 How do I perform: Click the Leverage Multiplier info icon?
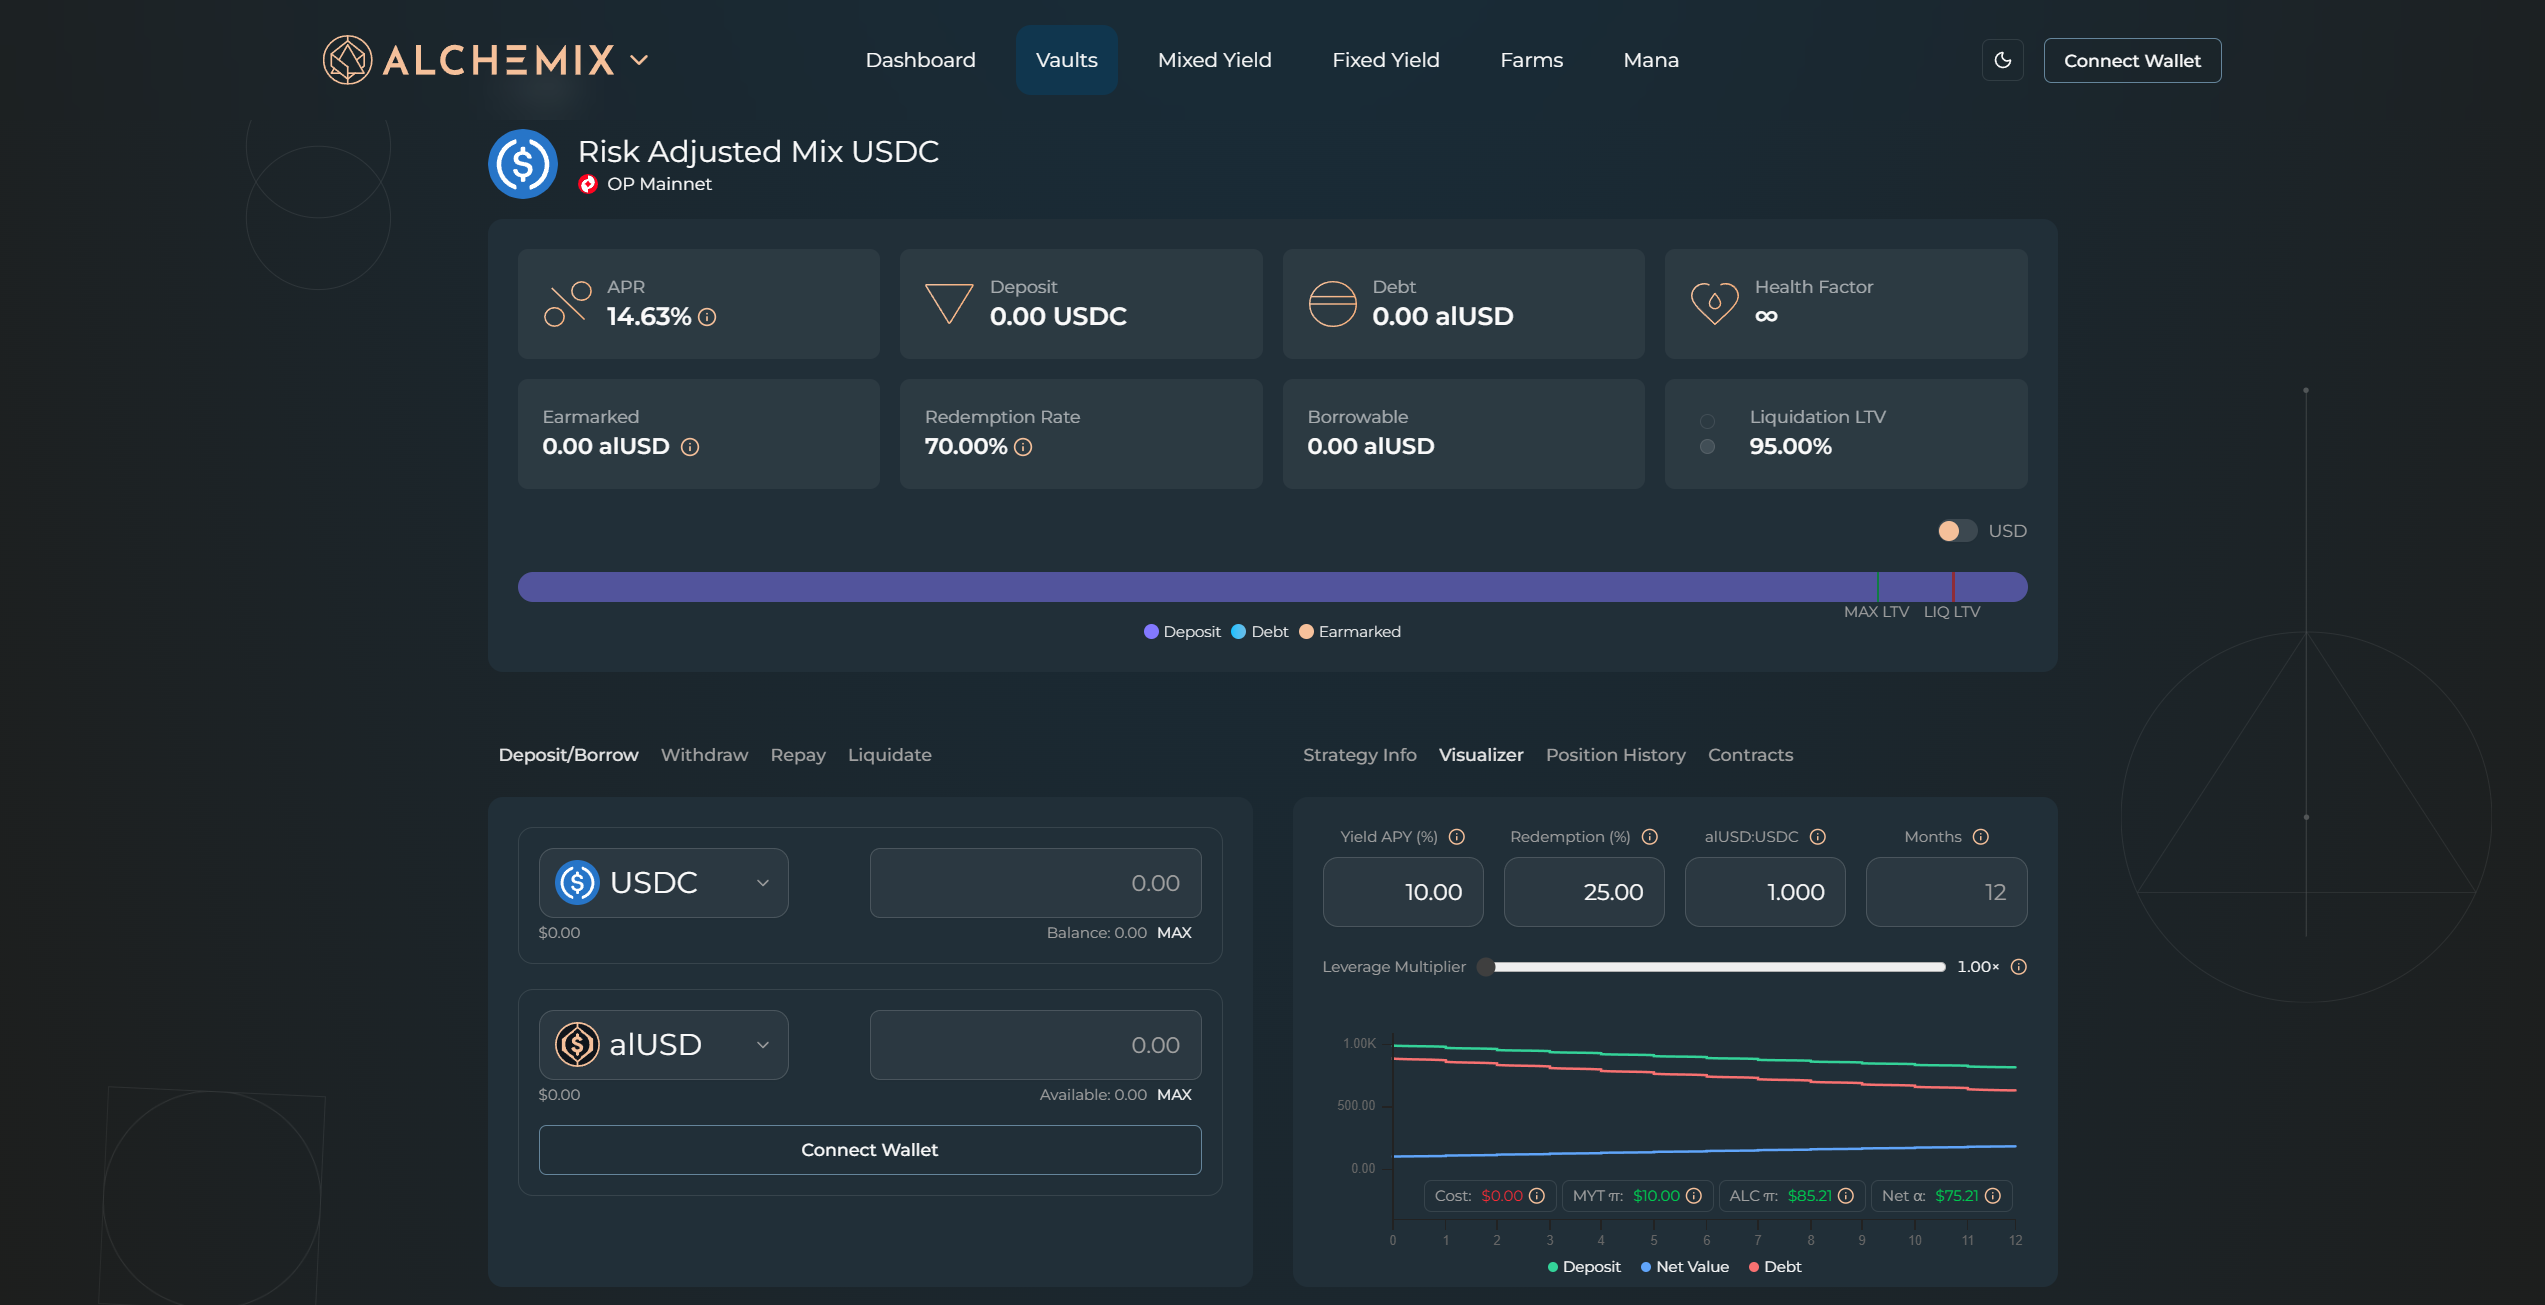[x=2019, y=967]
